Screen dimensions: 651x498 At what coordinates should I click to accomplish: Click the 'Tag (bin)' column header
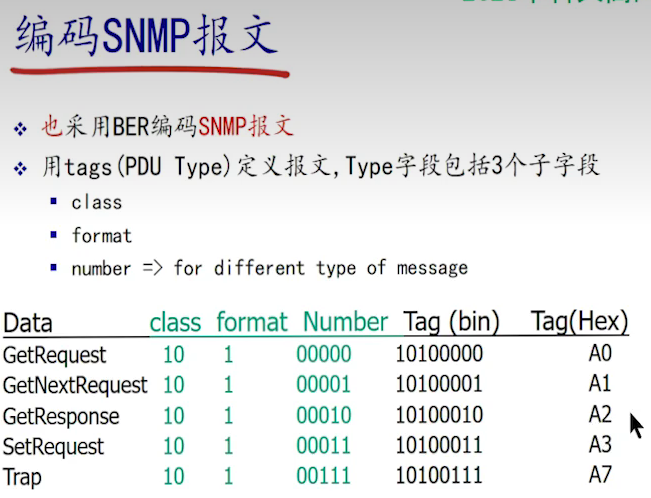click(x=451, y=322)
